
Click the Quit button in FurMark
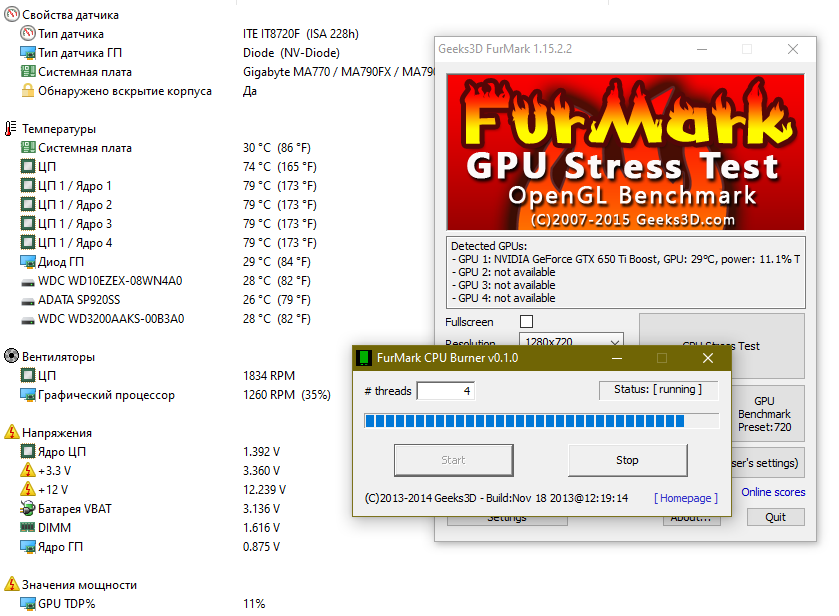(776, 517)
